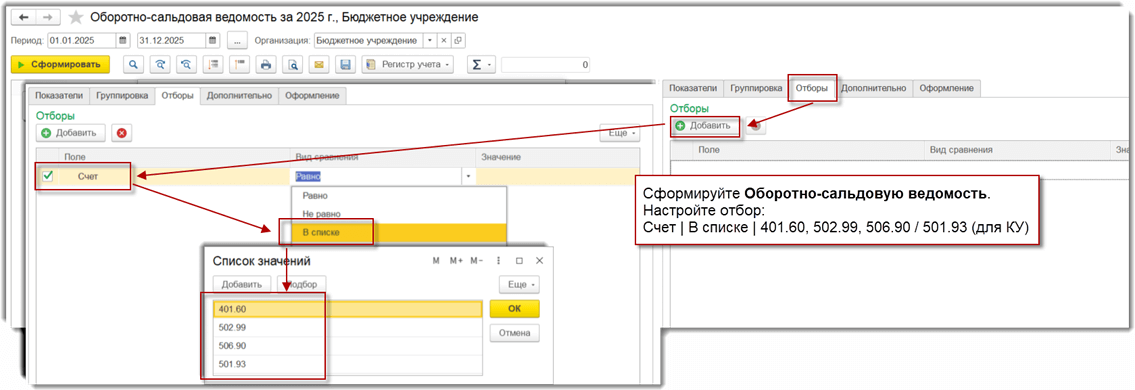This screenshot has width=1135, height=390.
Task: Maximize the Список значений window
Action: pos(519,261)
